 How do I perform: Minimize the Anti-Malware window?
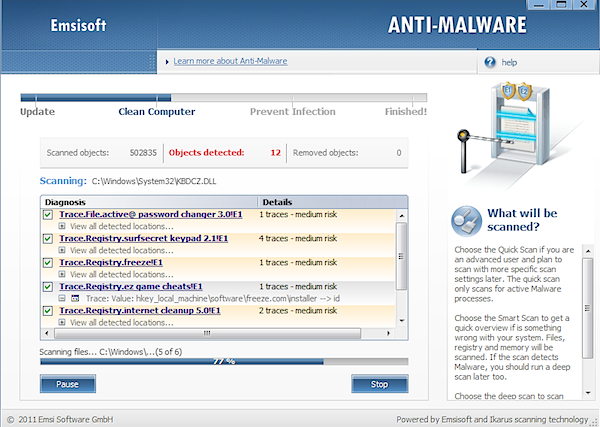coord(539,5)
